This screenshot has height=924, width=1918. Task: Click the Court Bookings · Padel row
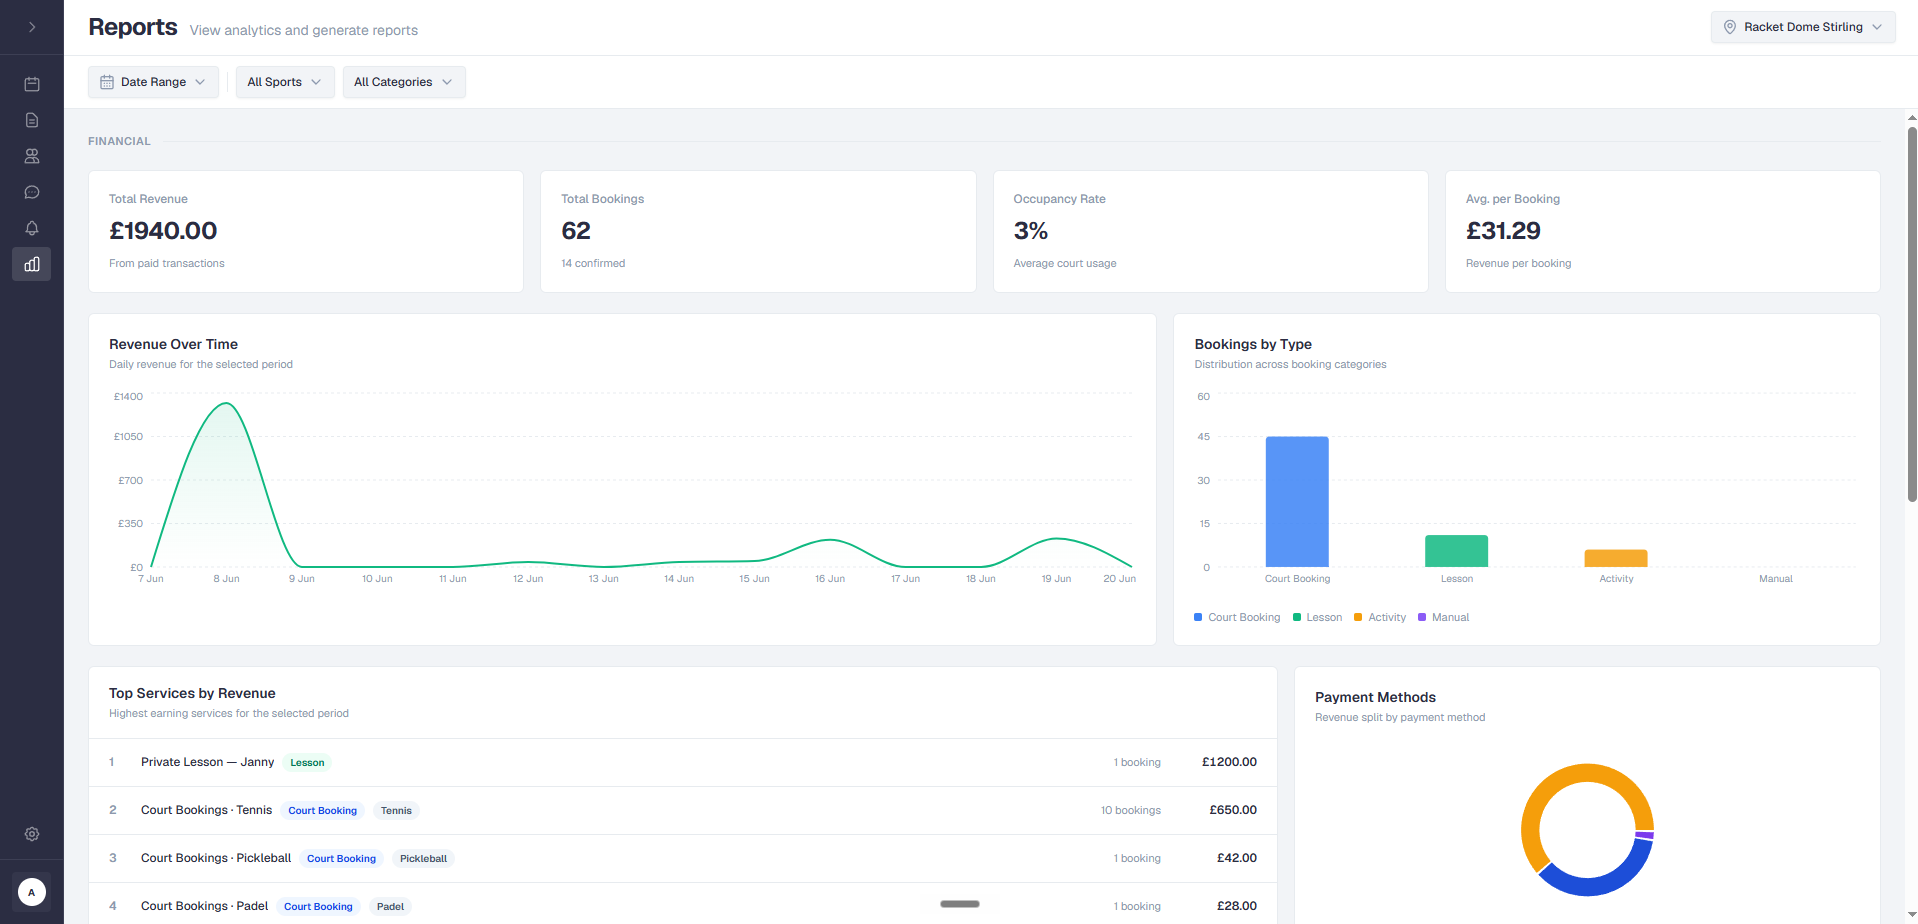[683, 906]
